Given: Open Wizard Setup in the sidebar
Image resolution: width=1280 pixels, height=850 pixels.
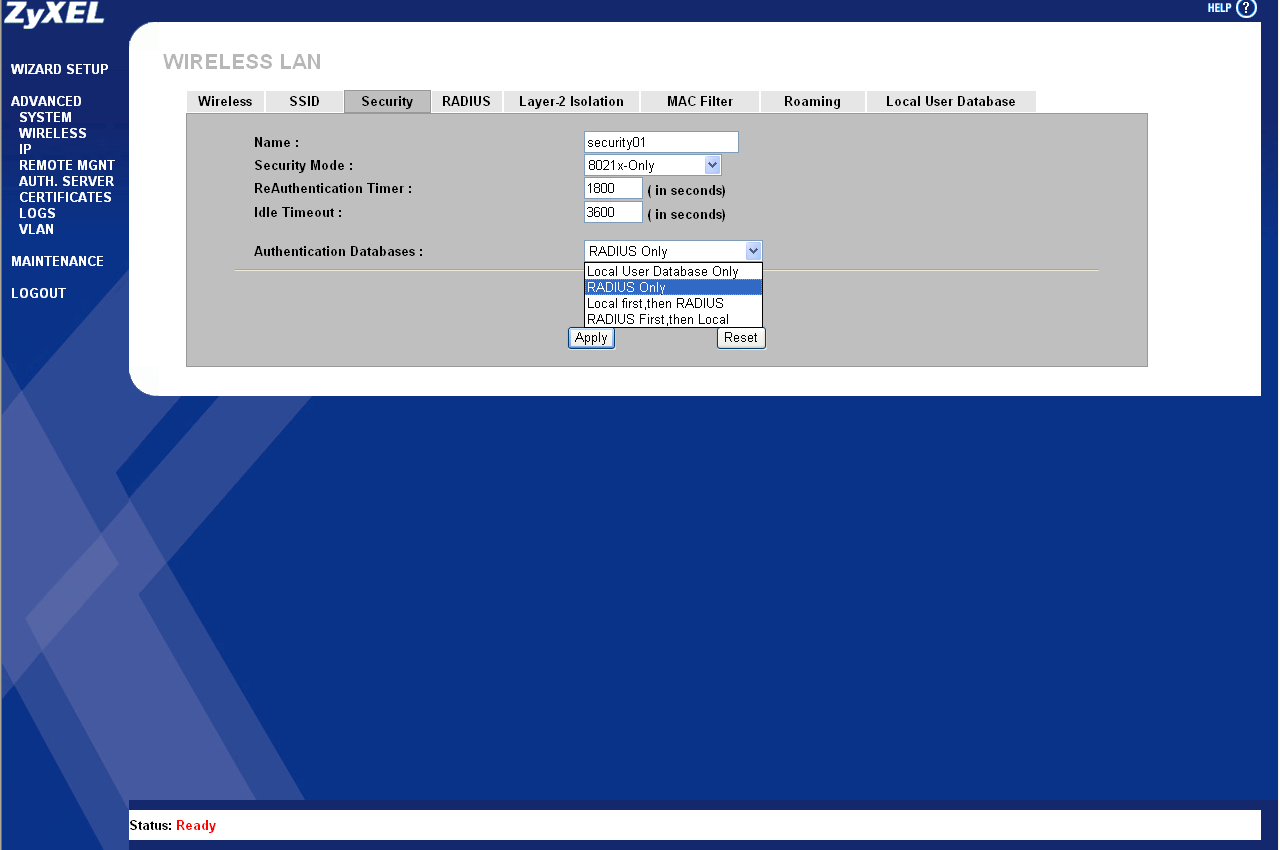Looking at the screenshot, I should (60, 69).
